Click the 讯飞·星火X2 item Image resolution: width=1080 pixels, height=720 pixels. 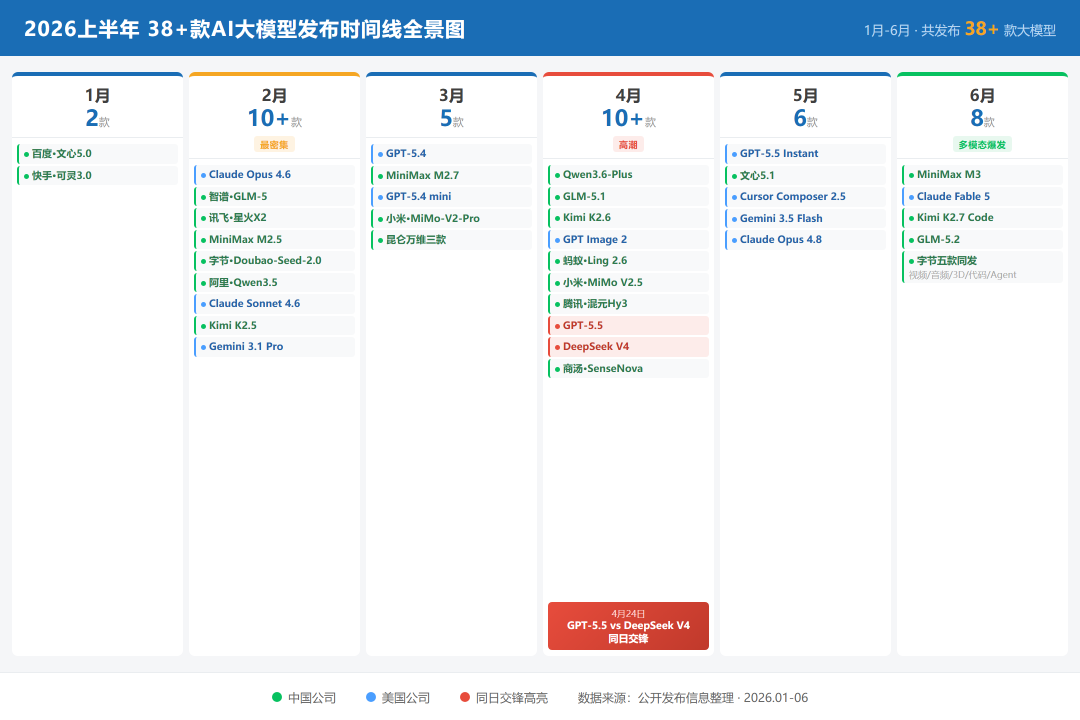pyautogui.click(x=274, y=218)
